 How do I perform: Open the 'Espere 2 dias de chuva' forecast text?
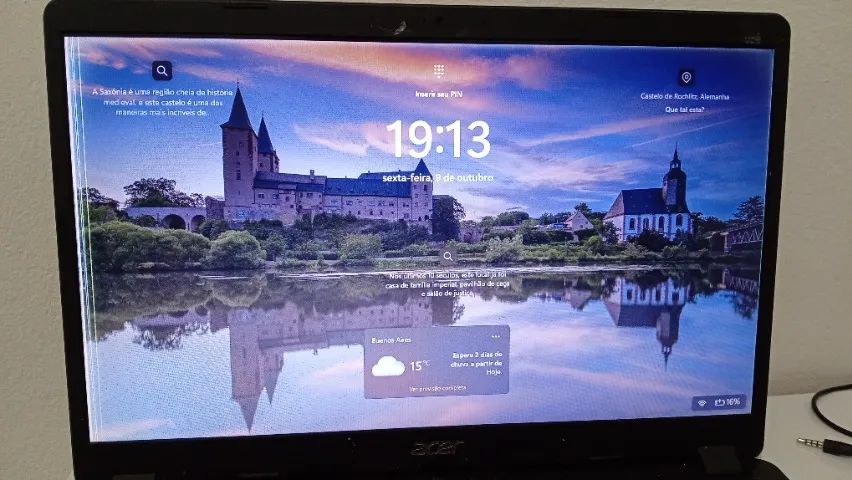477,363
